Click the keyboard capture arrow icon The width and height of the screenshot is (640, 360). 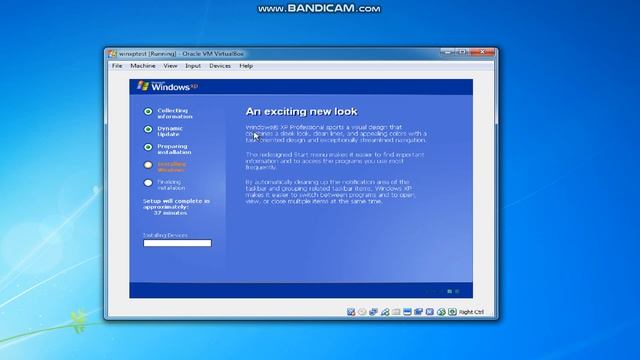coord(452,312)
